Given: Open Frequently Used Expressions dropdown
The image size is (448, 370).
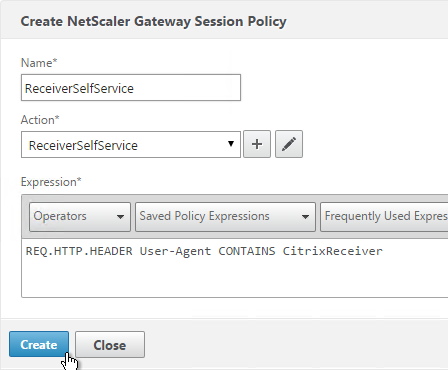Looking at the screenshot, I should pyautogui.click(x=384, y=217).
